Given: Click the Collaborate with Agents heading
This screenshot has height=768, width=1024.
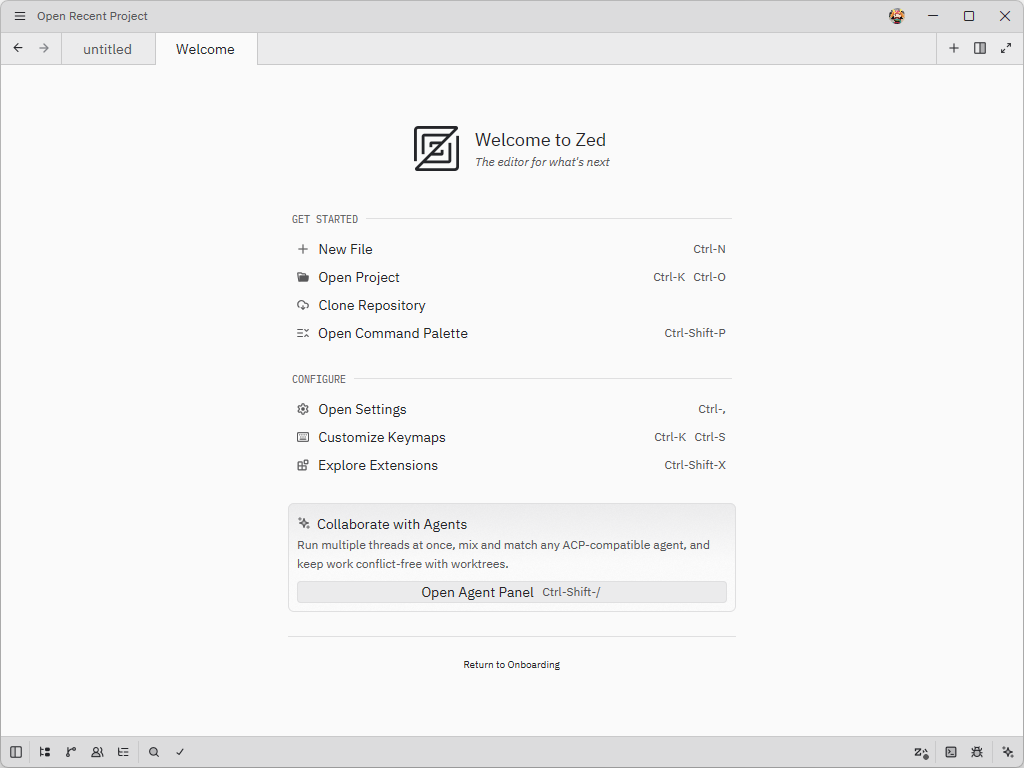Looking at the screenshot, I should [x=392, y=524].
